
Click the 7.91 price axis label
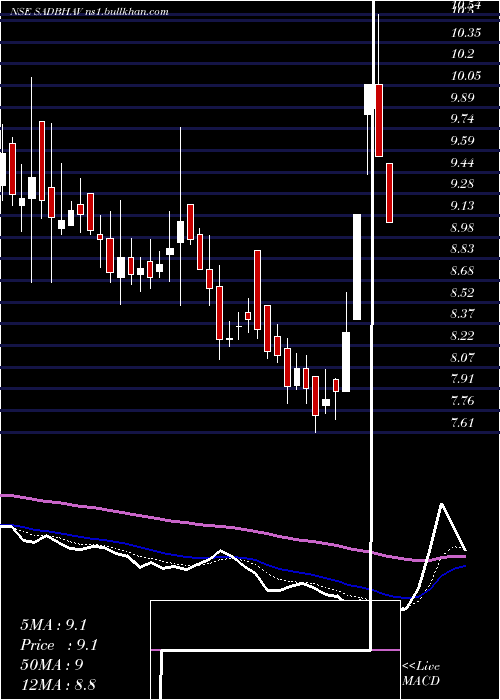pos(462,379)
